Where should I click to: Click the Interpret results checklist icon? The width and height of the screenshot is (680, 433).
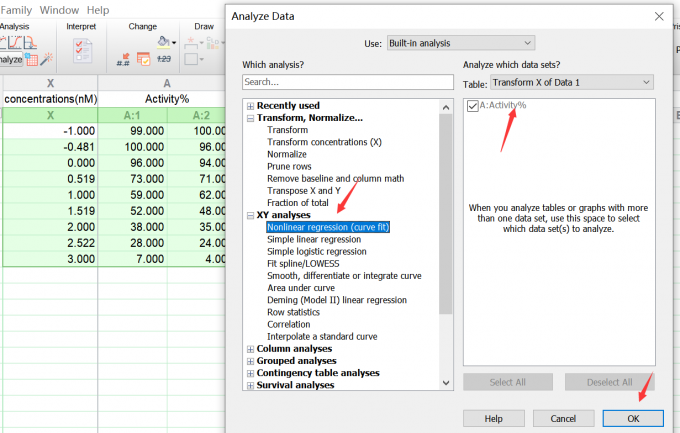tap(84, 49)
